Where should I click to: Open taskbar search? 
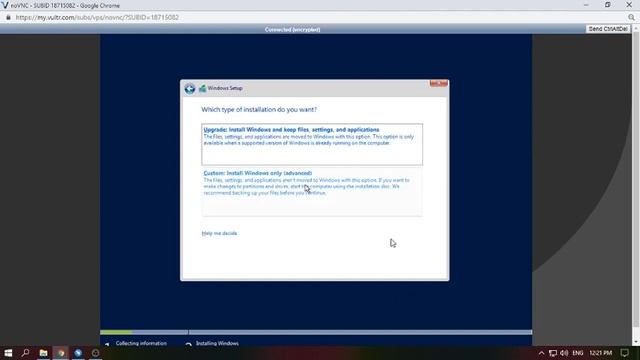[25, 353]
